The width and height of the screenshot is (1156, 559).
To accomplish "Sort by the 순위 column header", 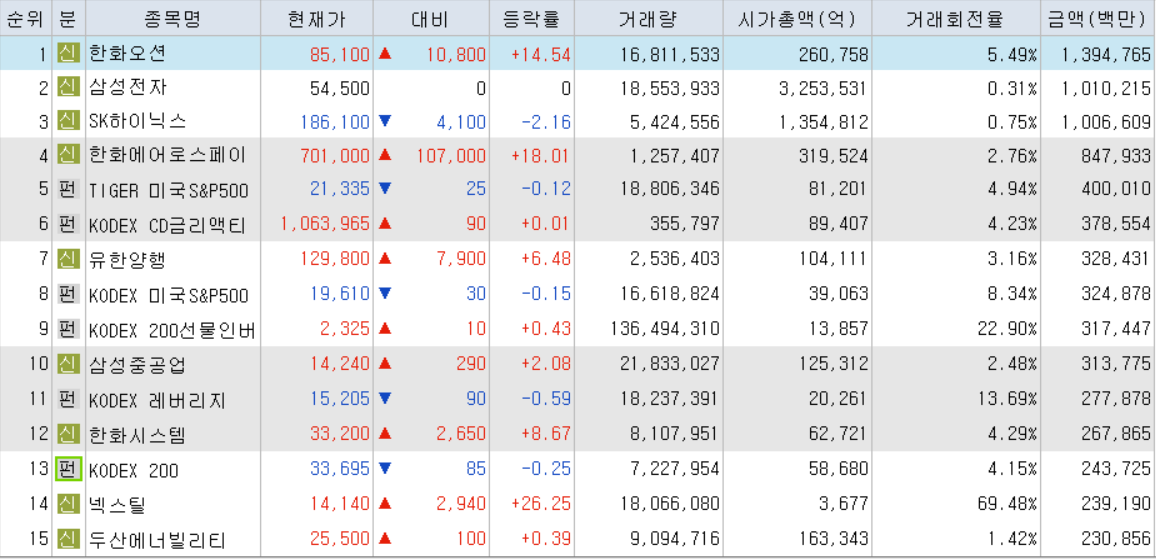I will [x=25, y=18].
